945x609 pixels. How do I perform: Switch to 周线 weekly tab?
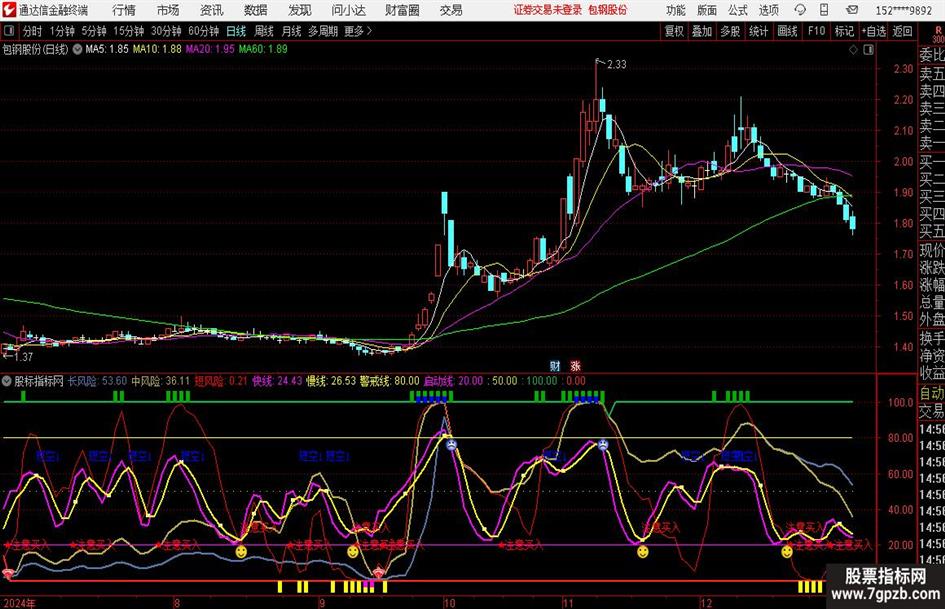click(264, 31)
